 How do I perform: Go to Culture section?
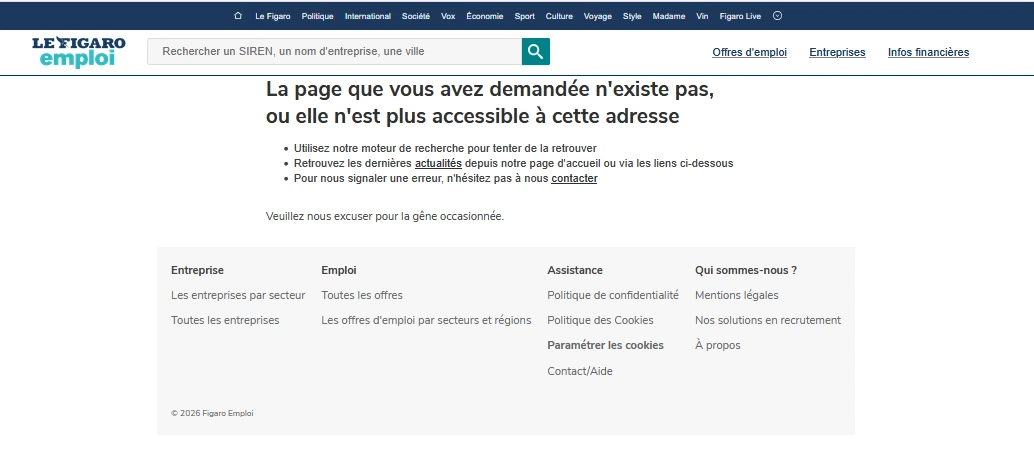(559, 16)
